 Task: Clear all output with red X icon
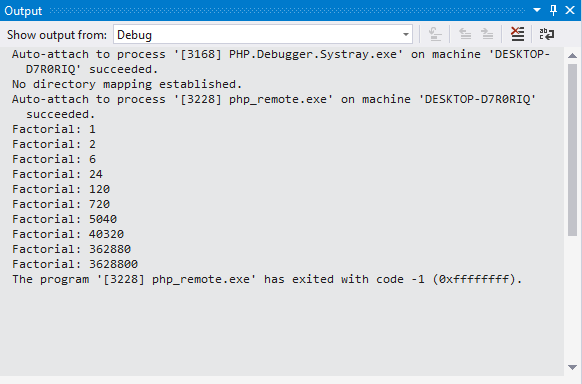point(517,35)
